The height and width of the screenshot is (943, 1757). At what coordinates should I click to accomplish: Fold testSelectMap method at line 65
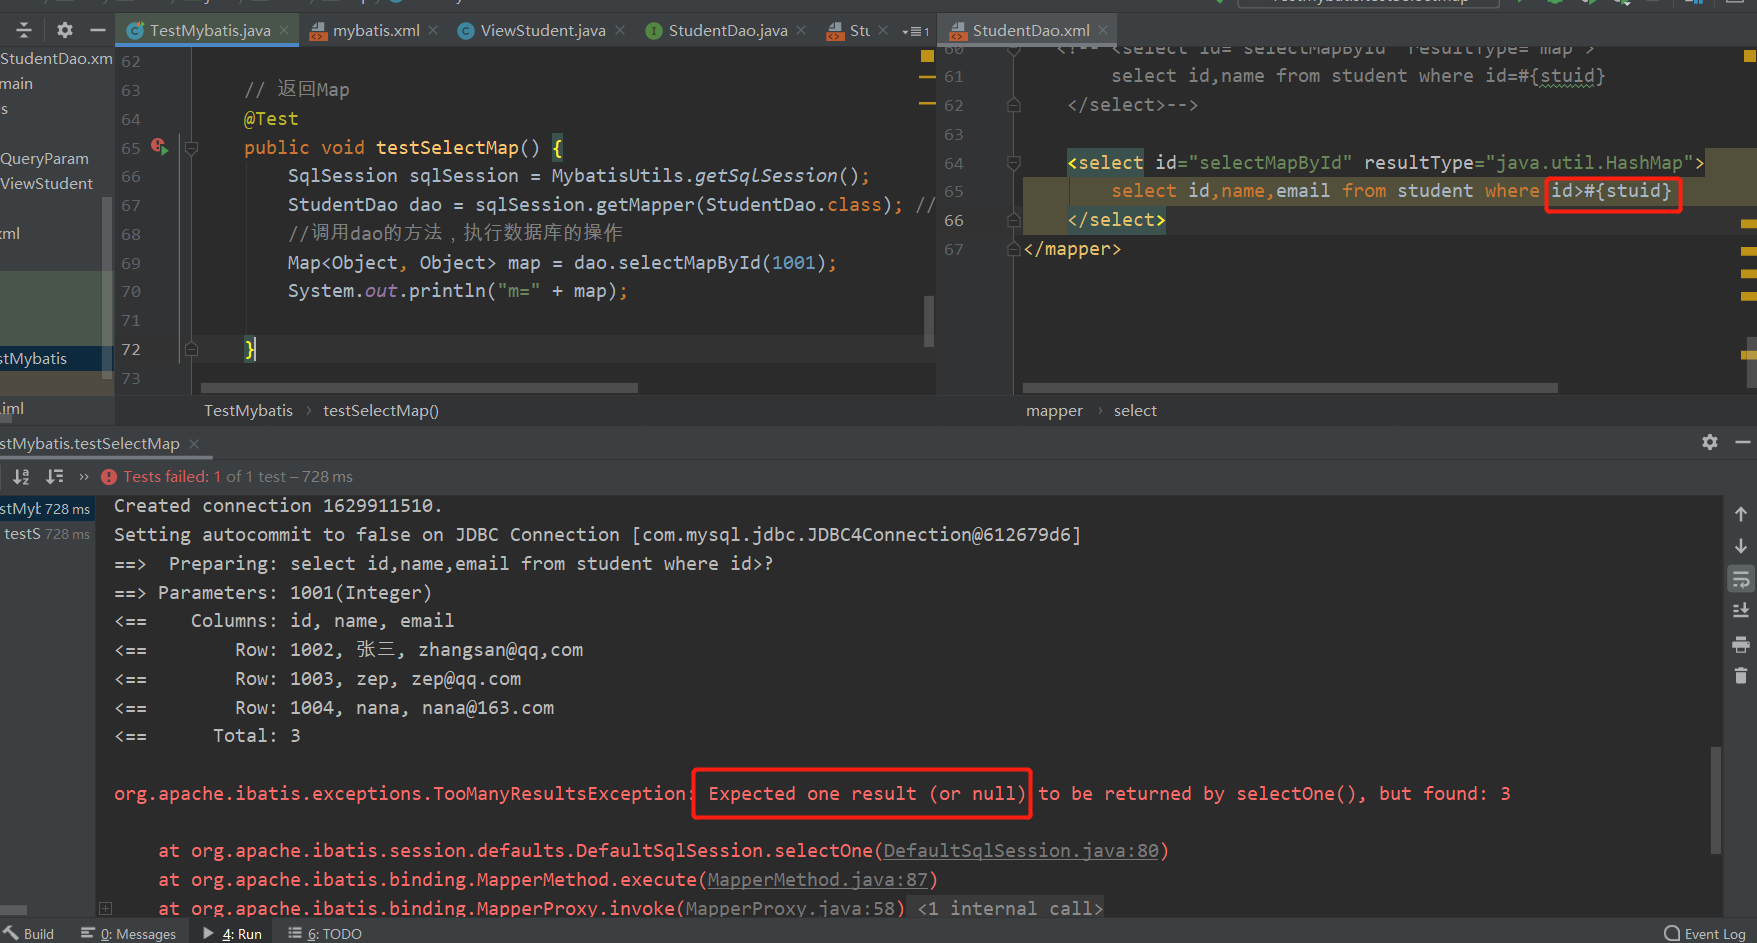point(192,147)
